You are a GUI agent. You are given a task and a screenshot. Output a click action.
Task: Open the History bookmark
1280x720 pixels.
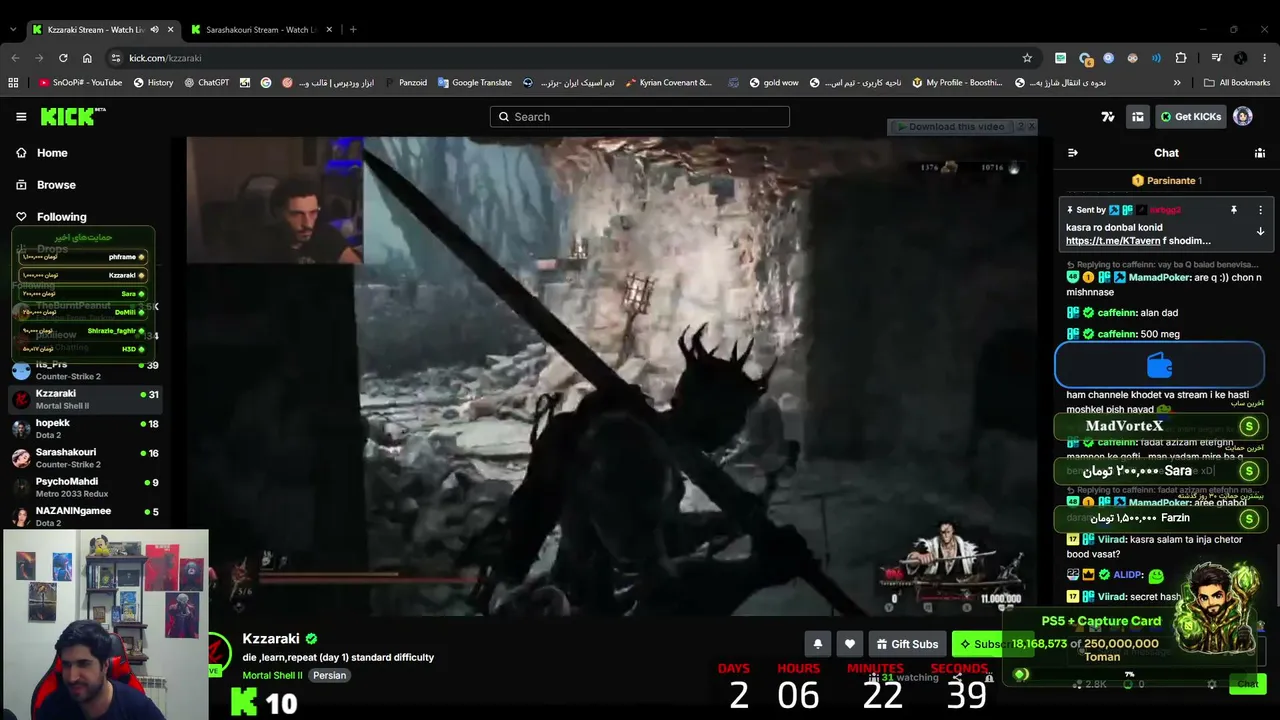pos(153,83)
